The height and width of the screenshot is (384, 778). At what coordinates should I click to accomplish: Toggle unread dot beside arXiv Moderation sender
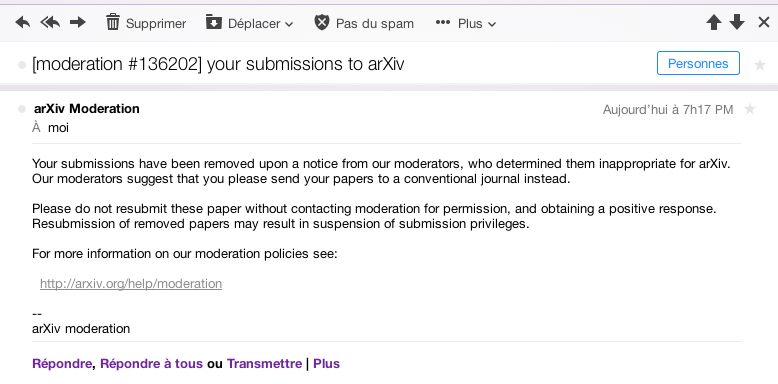(22, 109)
